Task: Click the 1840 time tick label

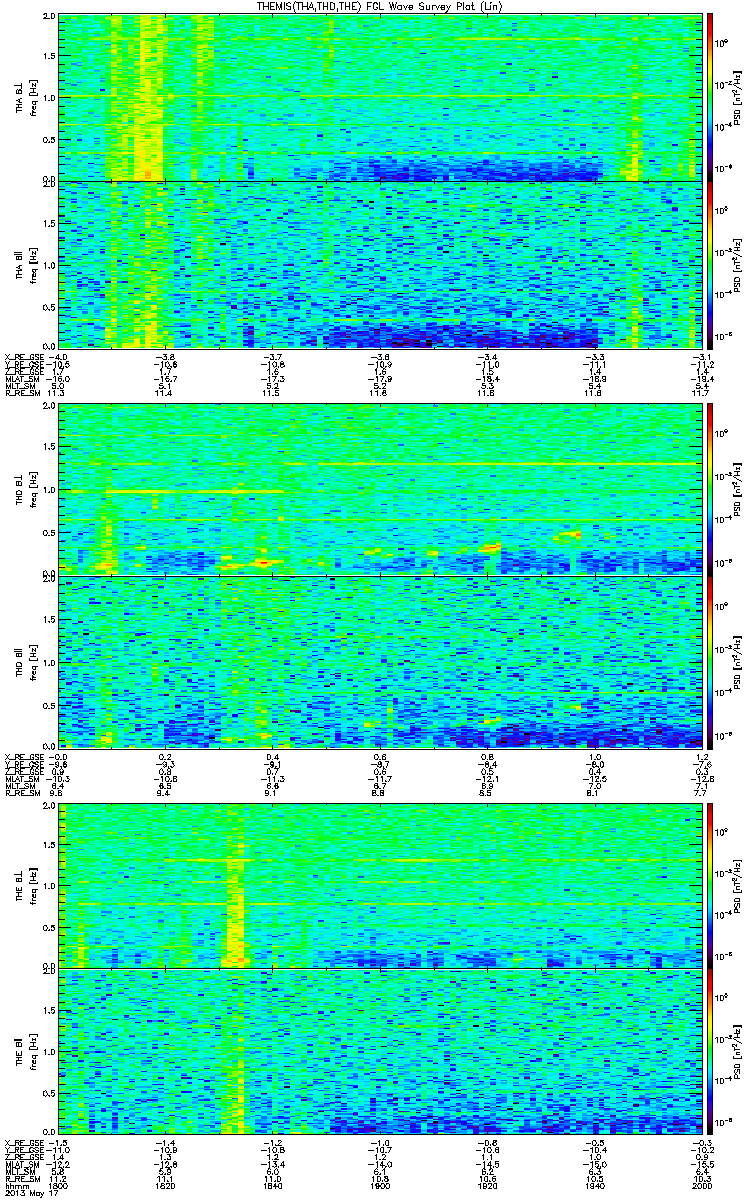Action: click(x=272, y=1186)
